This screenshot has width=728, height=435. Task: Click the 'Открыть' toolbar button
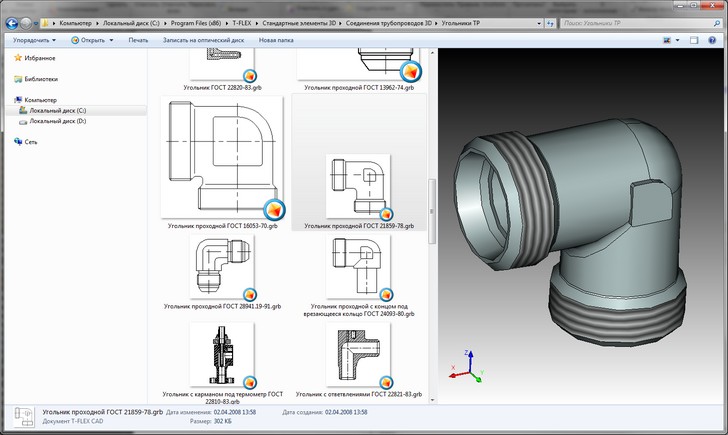[x=88, y=40]
